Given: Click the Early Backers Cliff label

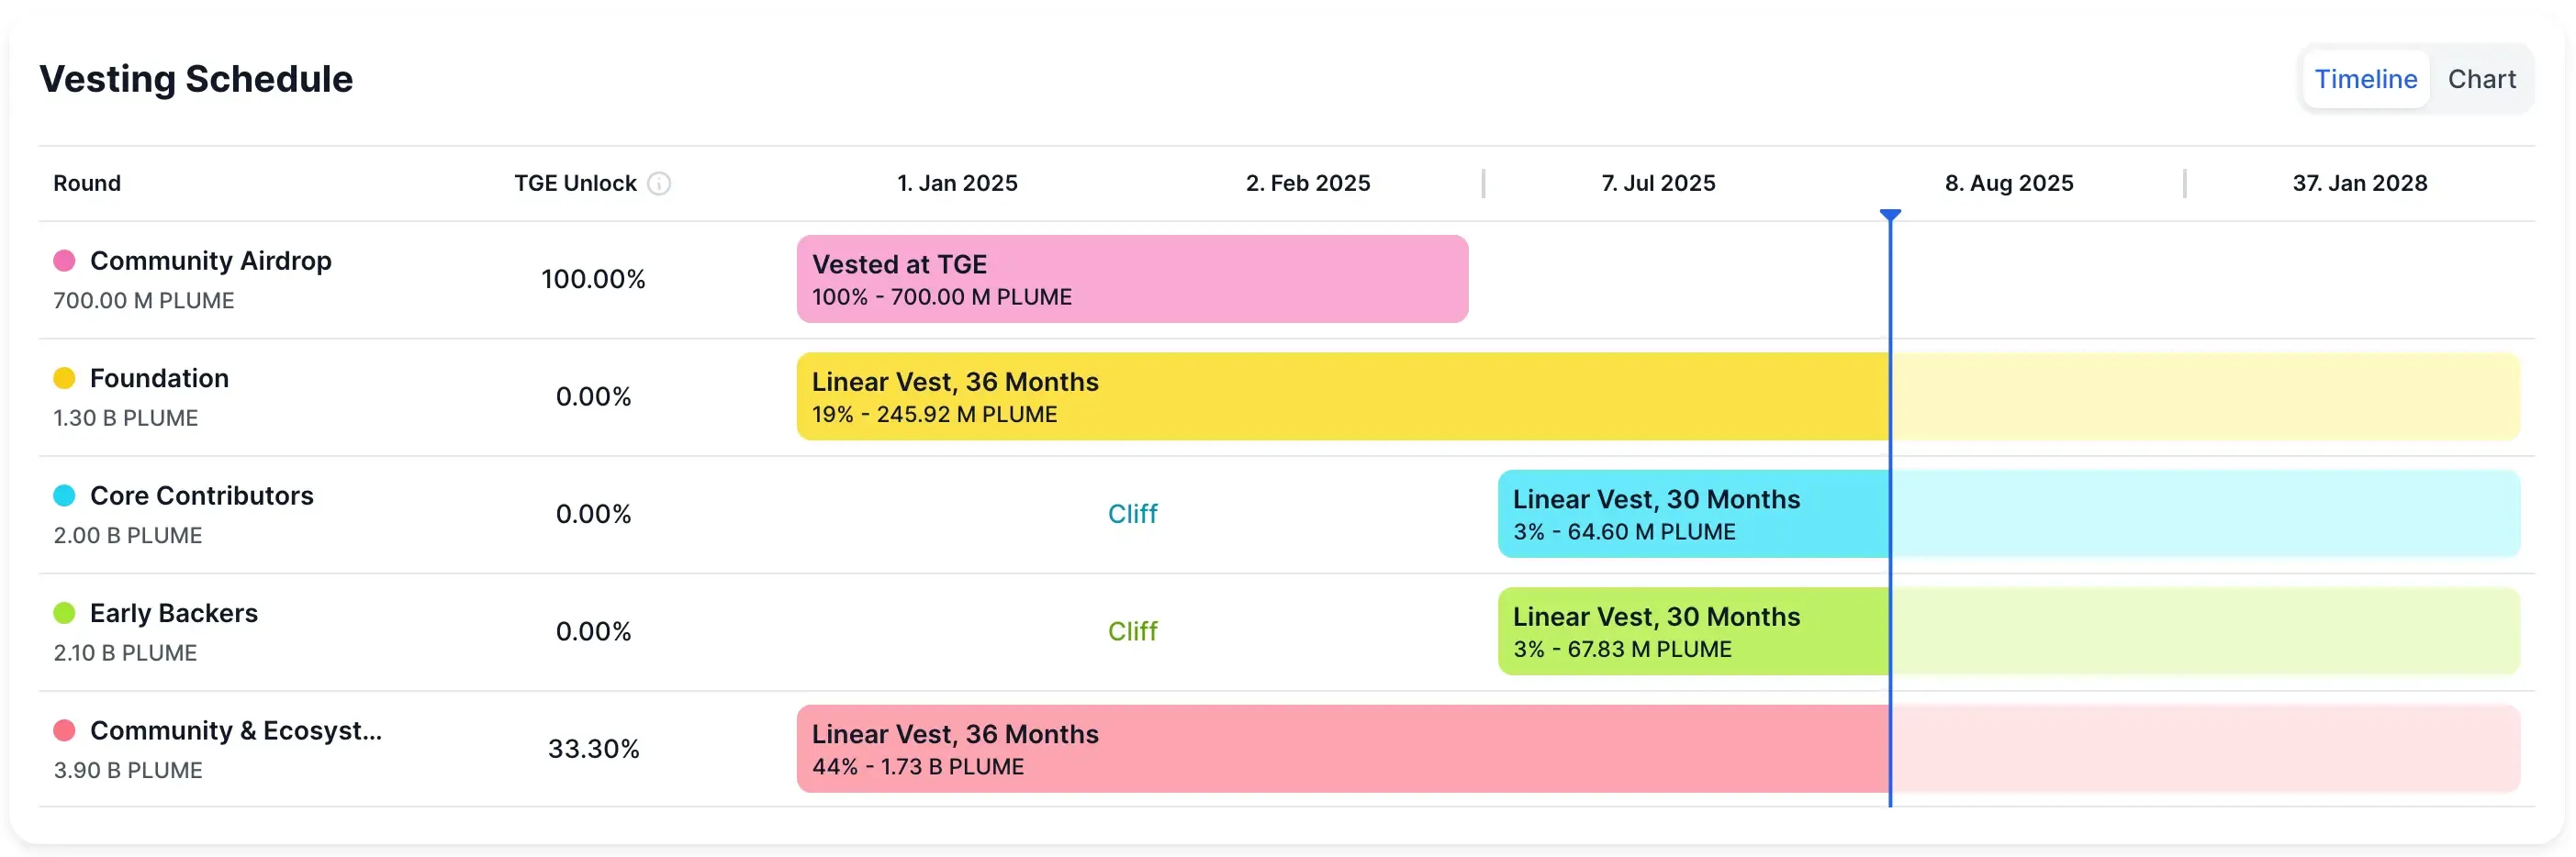Looking at the screenshot, I should (x=1132, y=631).
